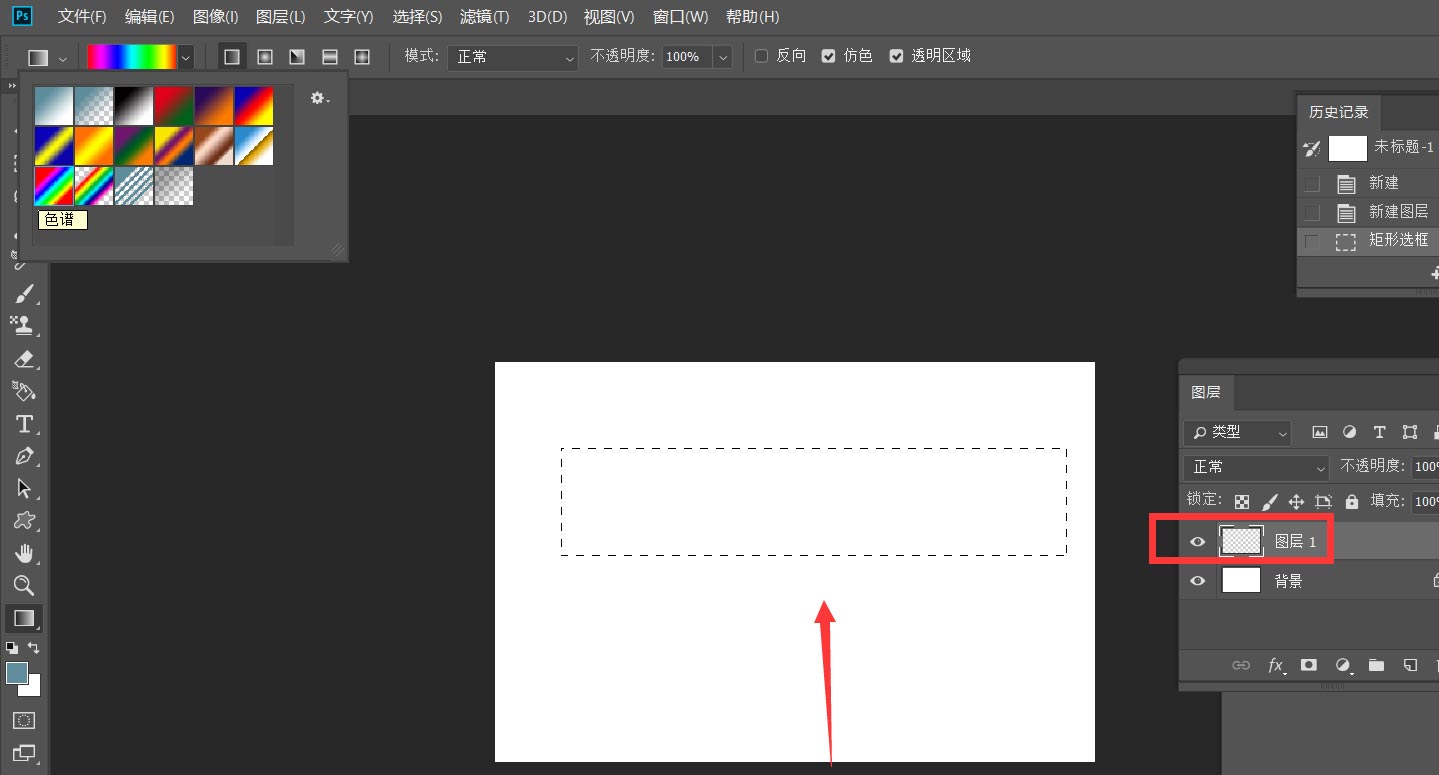Click the foreground color swatch
Screen dimensions: 1439x775
16,673
